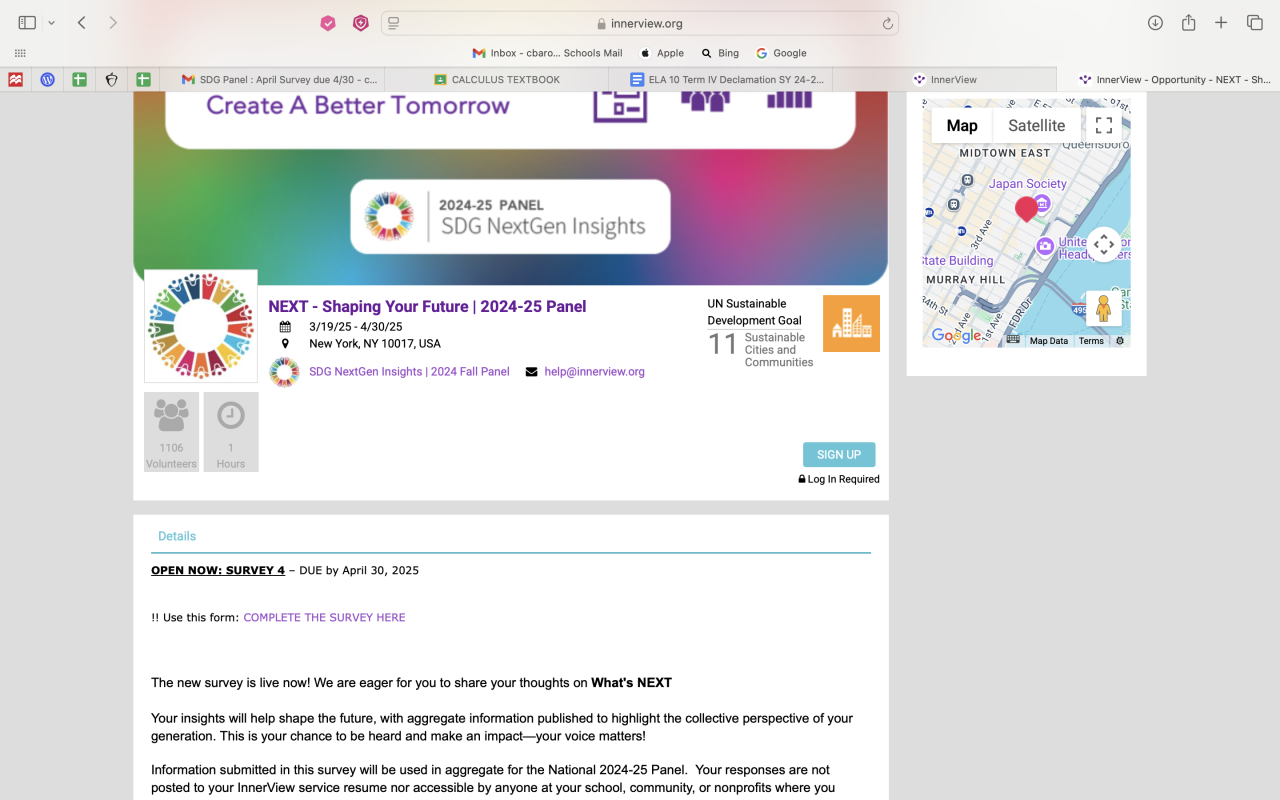The image size is (1280, 800).
Task: Click the small SDG wheel organization icon
Action: click(x=284, y=372)
